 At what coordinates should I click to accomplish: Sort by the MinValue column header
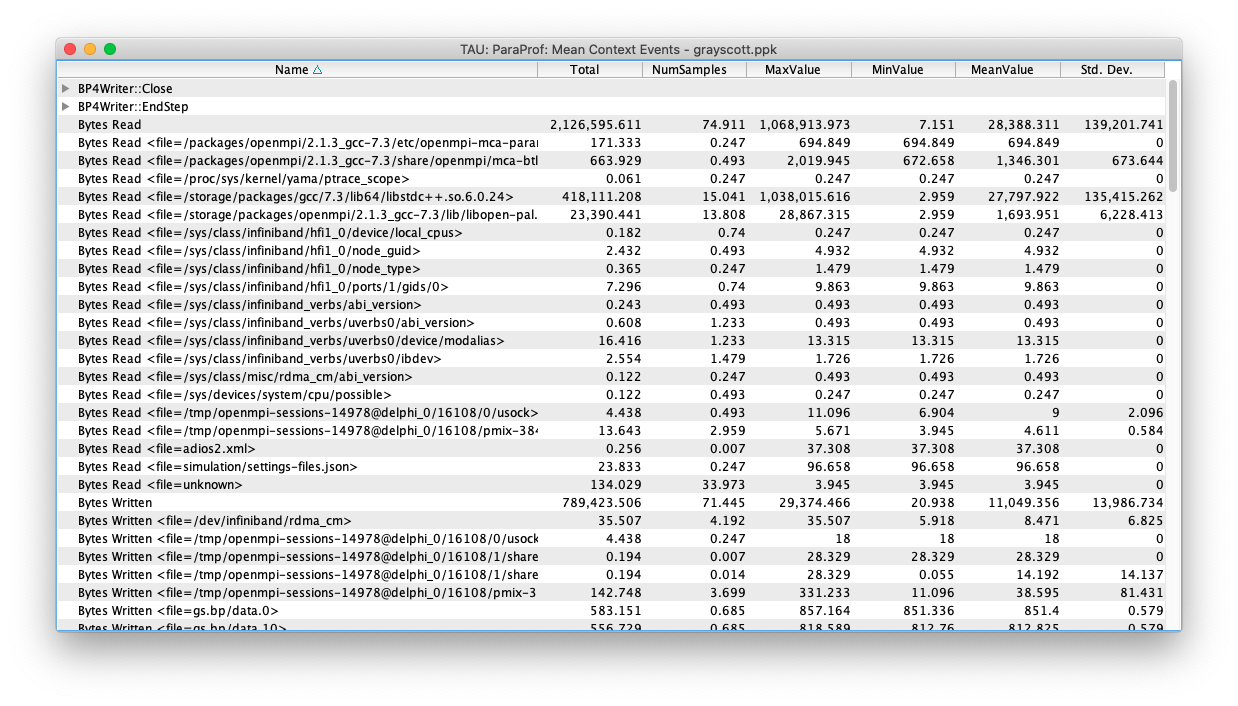tap(904, 70)
